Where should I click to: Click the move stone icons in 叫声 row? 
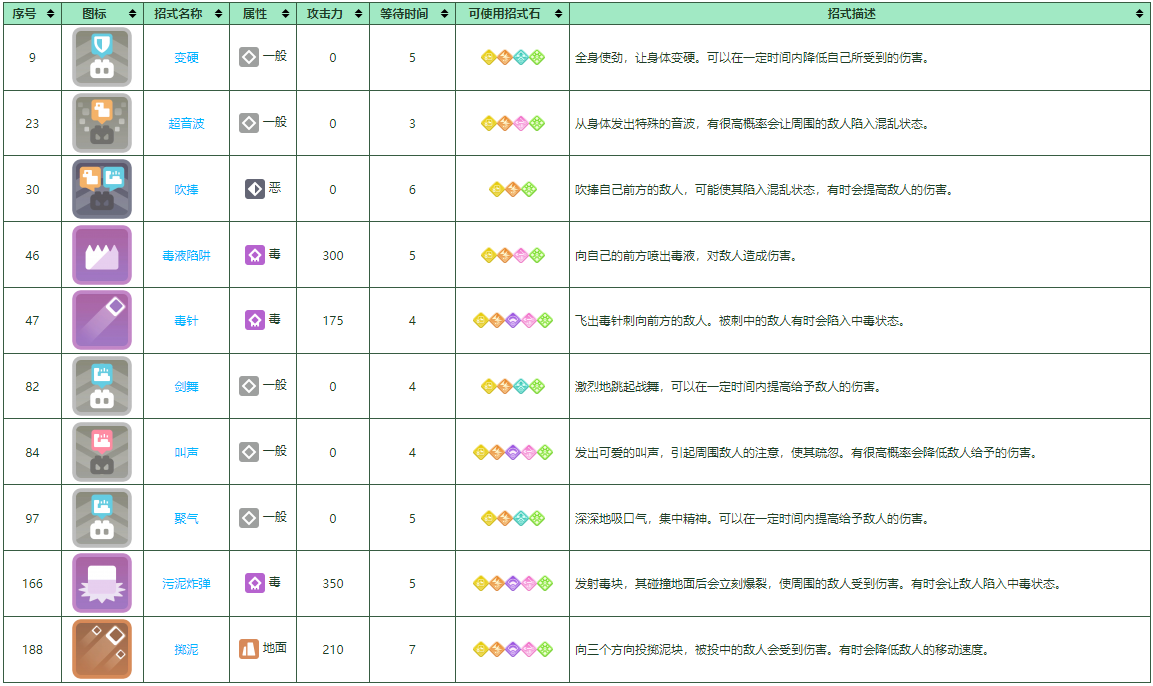coord(513,452)
